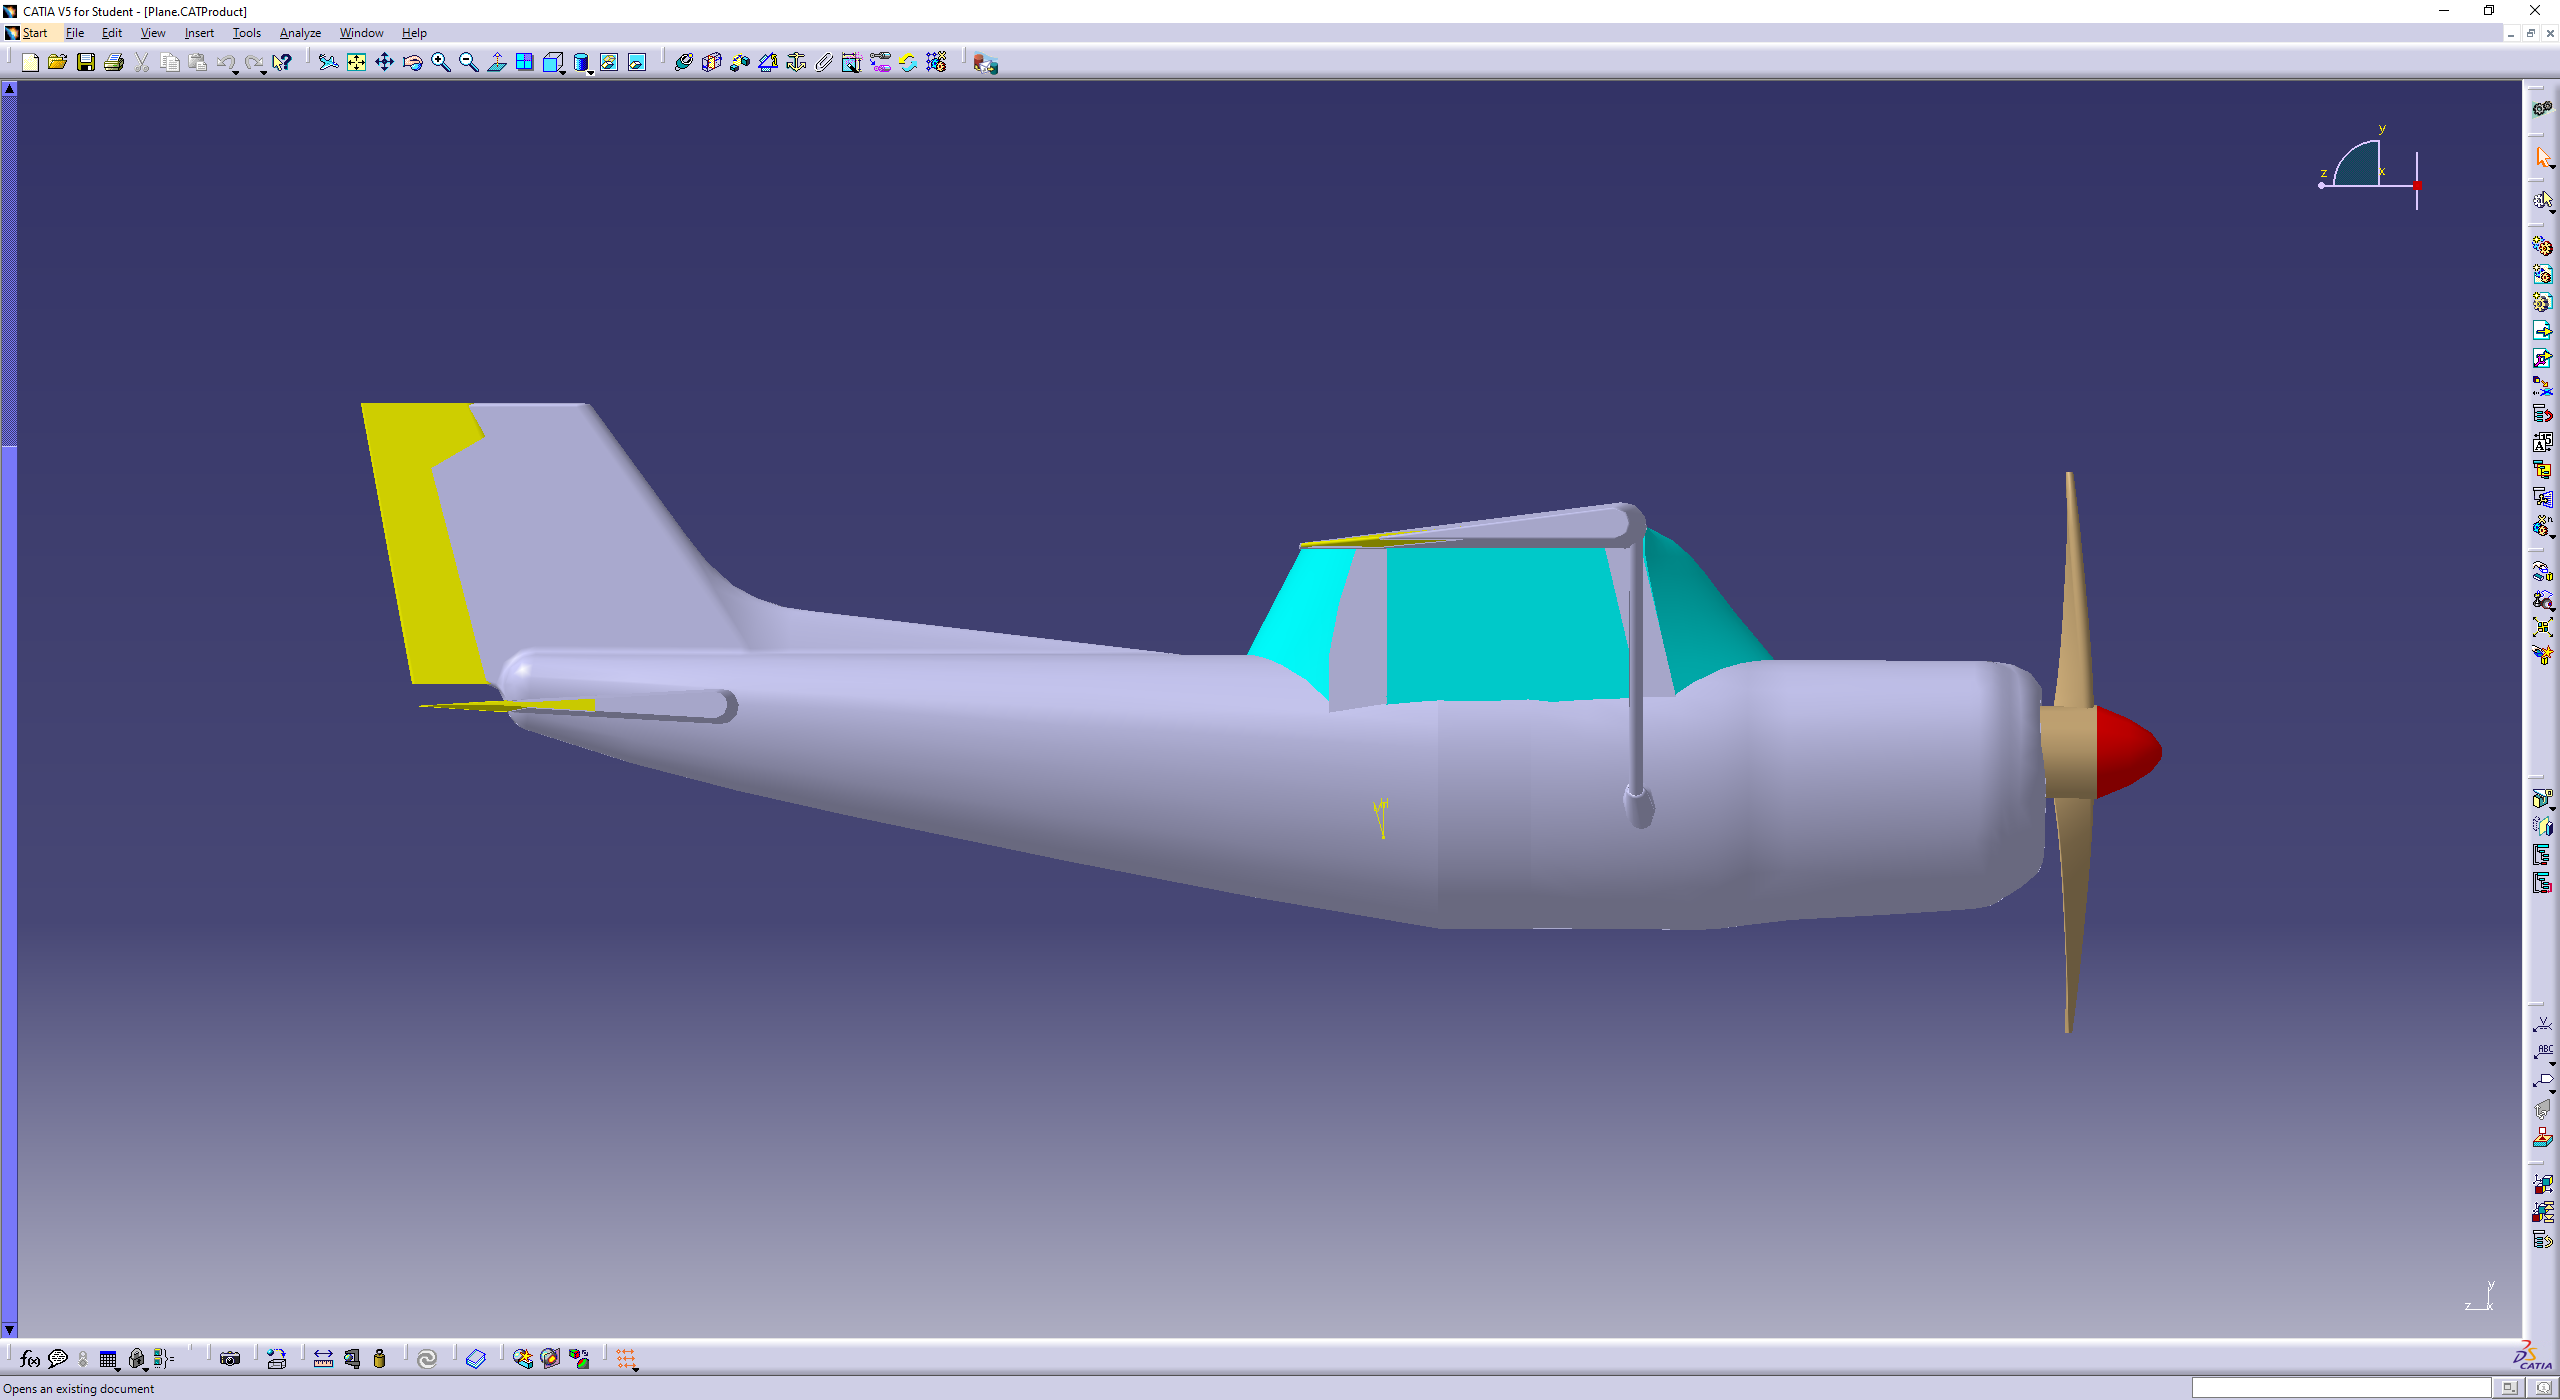2560x1400 pixels.
Task: Expand the View Mode dropdown arrow
Action: click(591, 72)
